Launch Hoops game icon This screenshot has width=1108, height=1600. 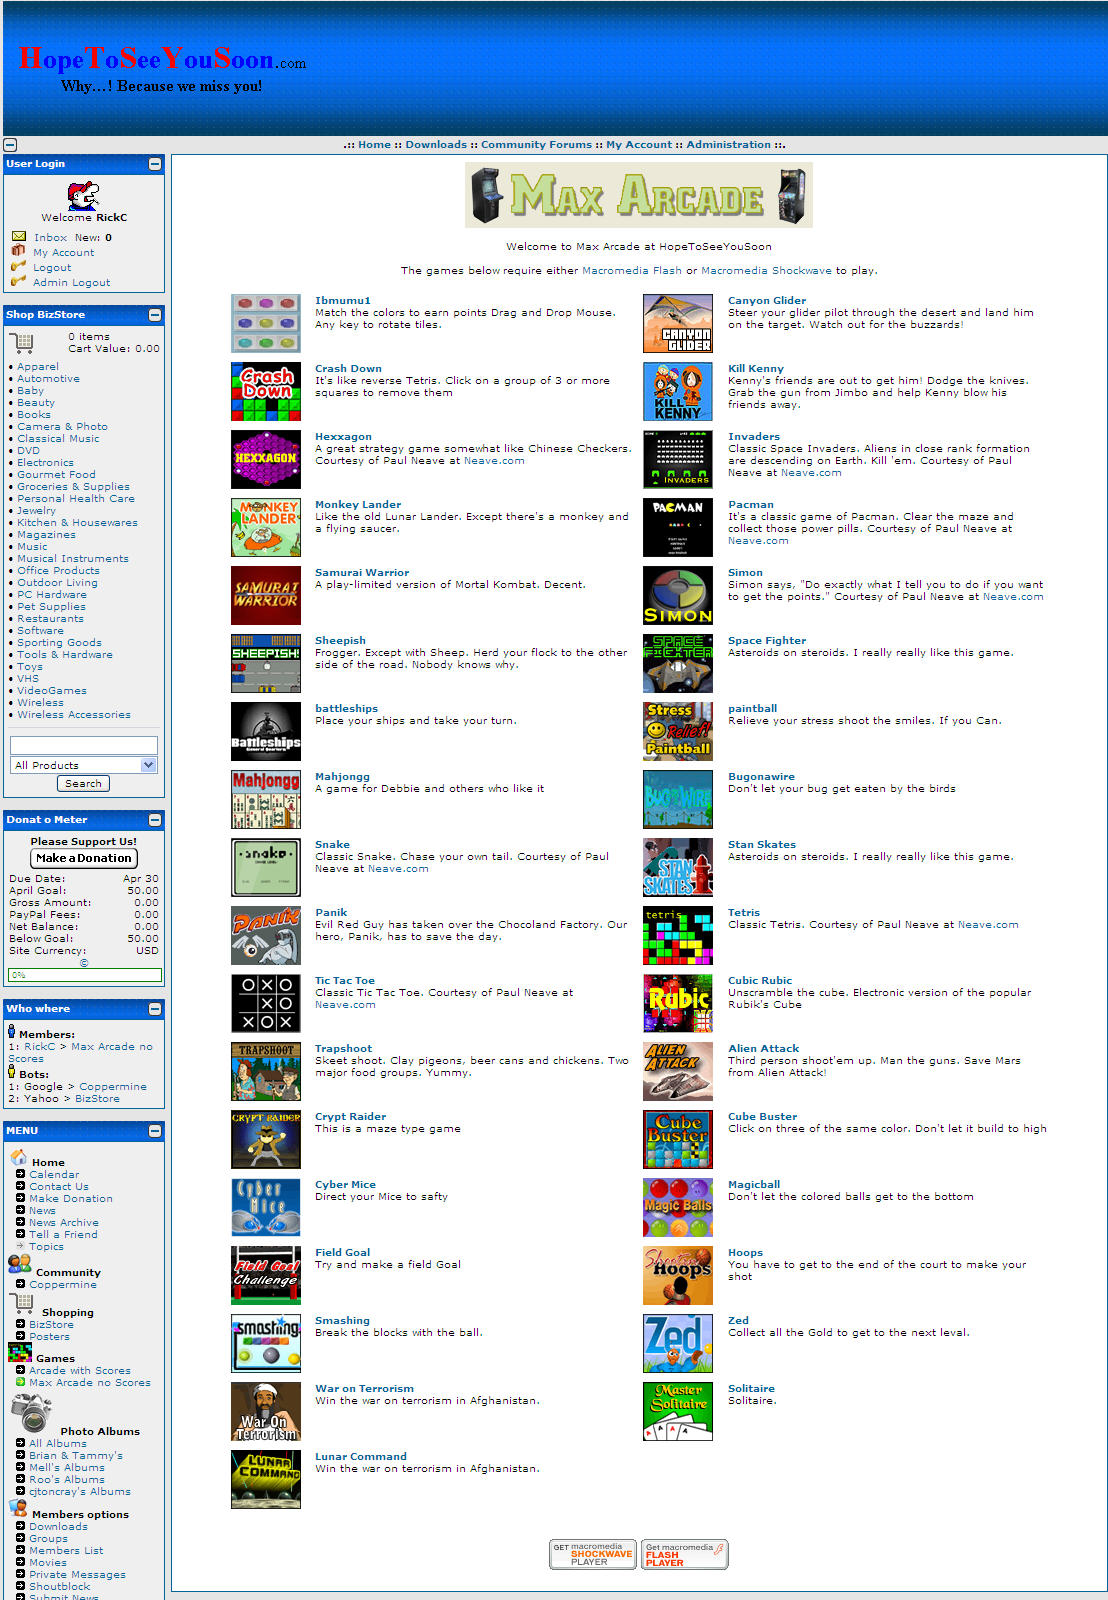[678, 1276]
